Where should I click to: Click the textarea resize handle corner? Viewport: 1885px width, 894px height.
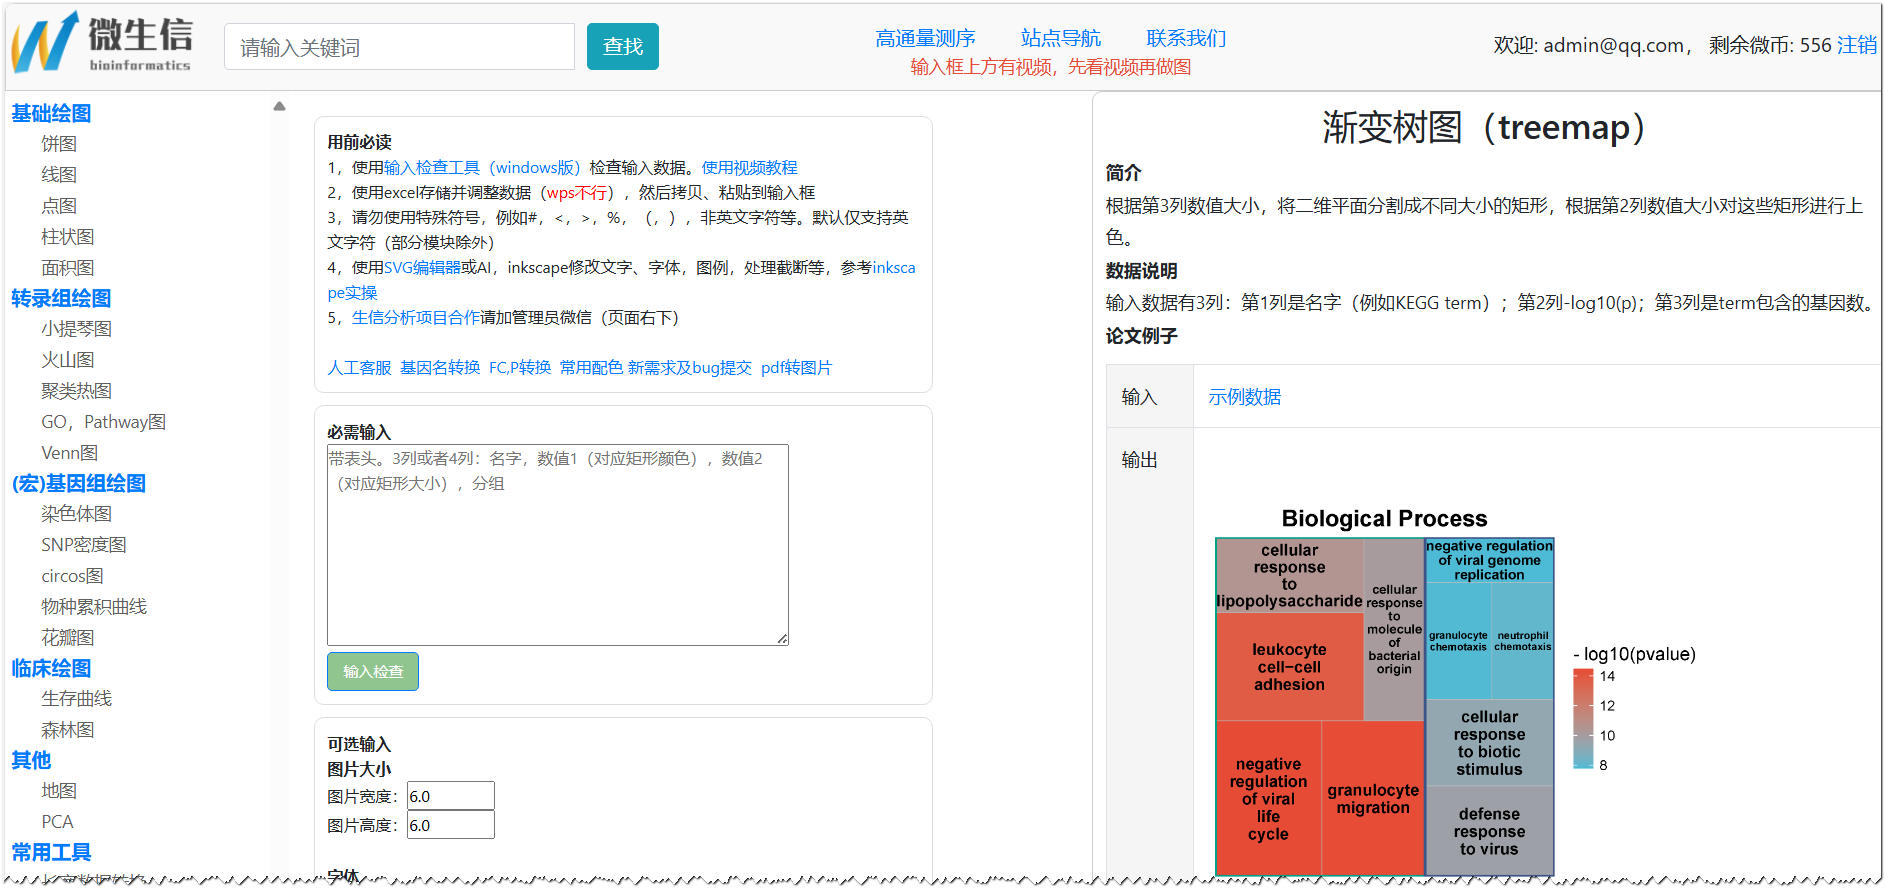pyautogui.click(x=782, y=639)
